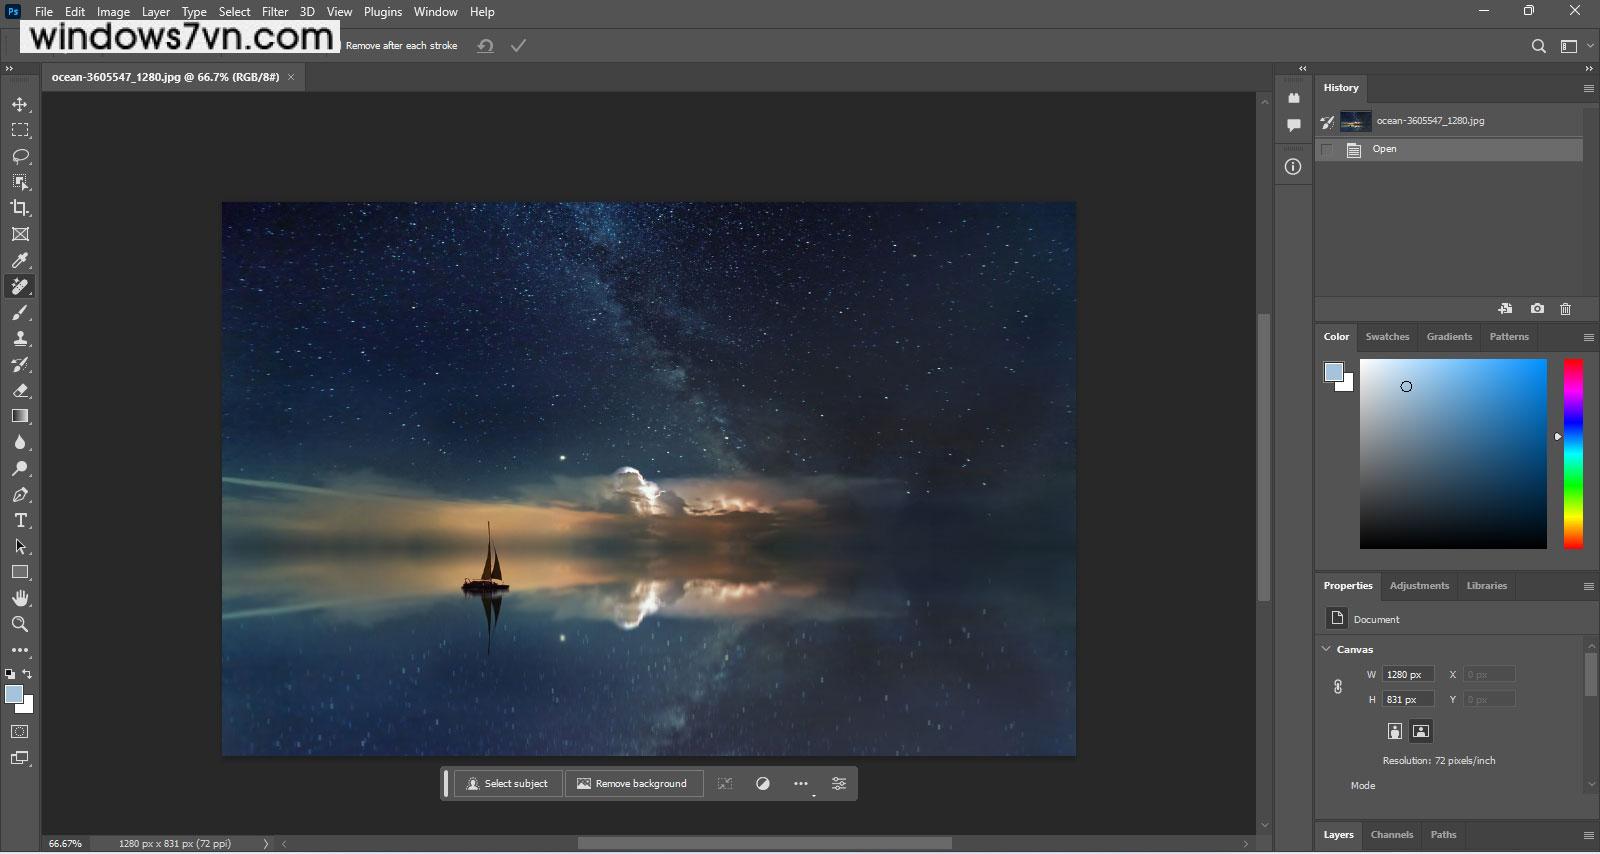Select the Dodge tool
1600x854 pixels.
[x=20, y=468]
